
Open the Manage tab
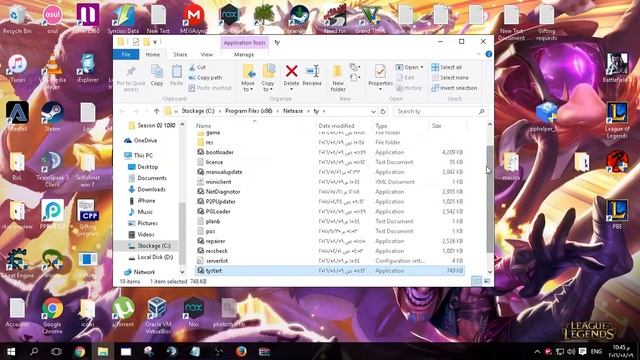244,54
